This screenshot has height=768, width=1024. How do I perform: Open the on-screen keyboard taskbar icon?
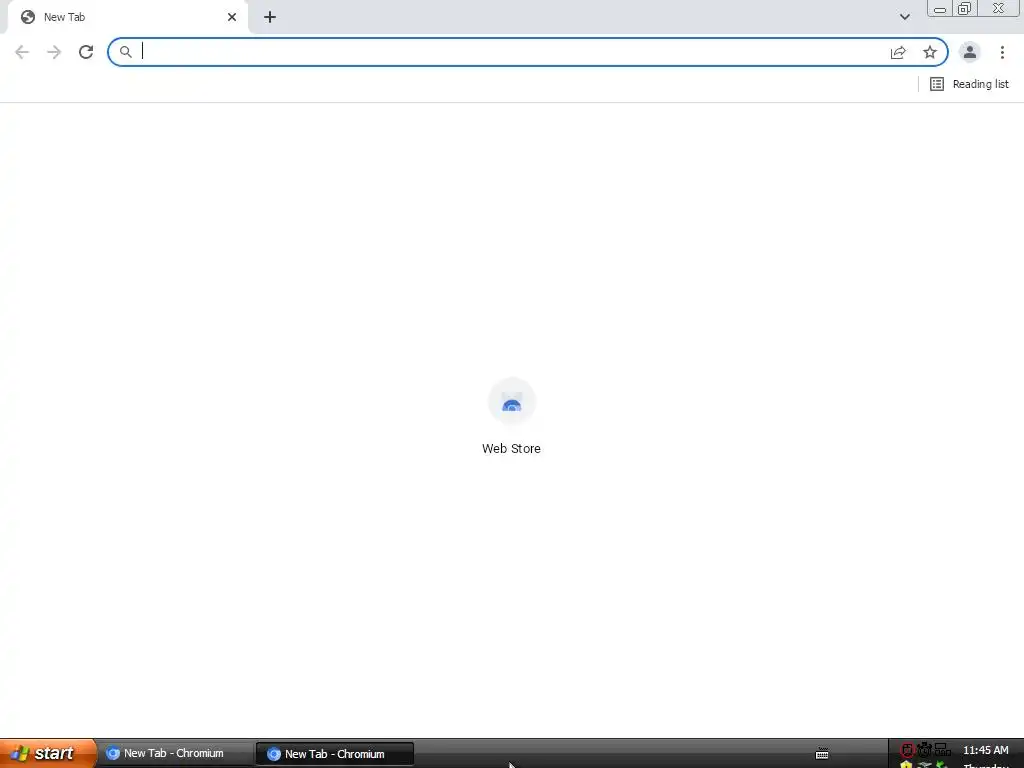point(822,754)
